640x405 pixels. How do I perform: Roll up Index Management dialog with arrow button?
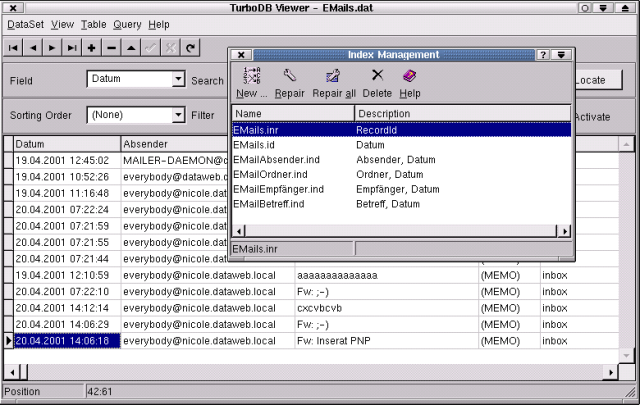pyautogui.click(x=561, y=55)
